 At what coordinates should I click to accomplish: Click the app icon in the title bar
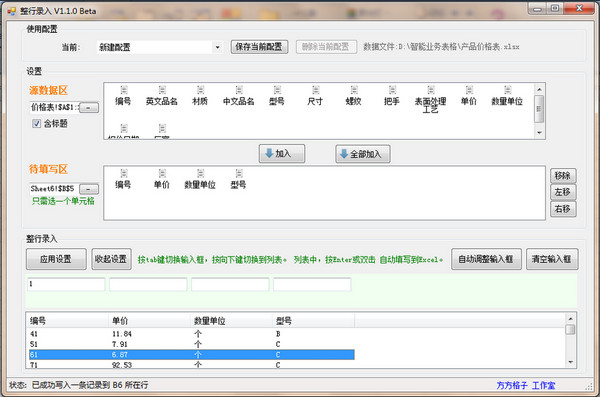pyautogui.click(x=12, y=11)
